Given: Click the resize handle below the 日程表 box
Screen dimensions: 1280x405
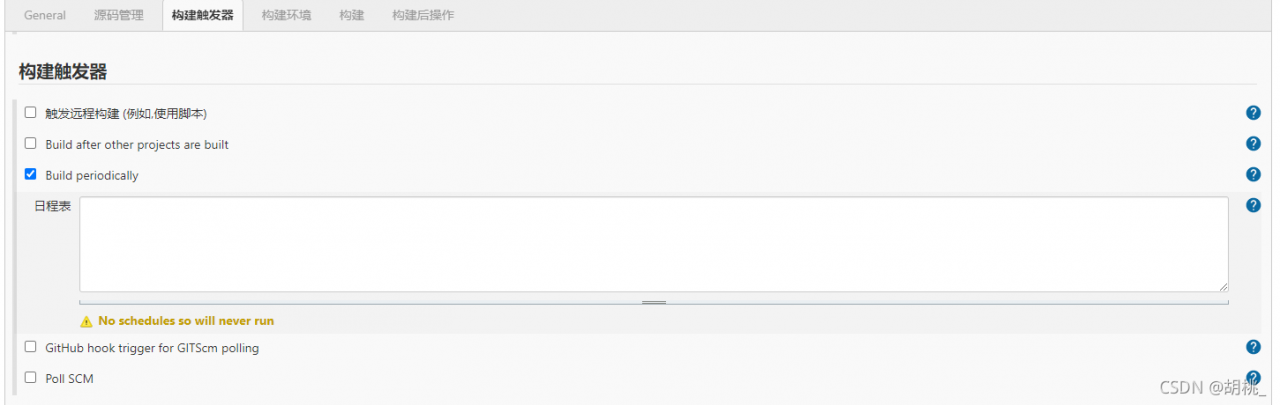Looking at the screenshot, I should [654, 301].
